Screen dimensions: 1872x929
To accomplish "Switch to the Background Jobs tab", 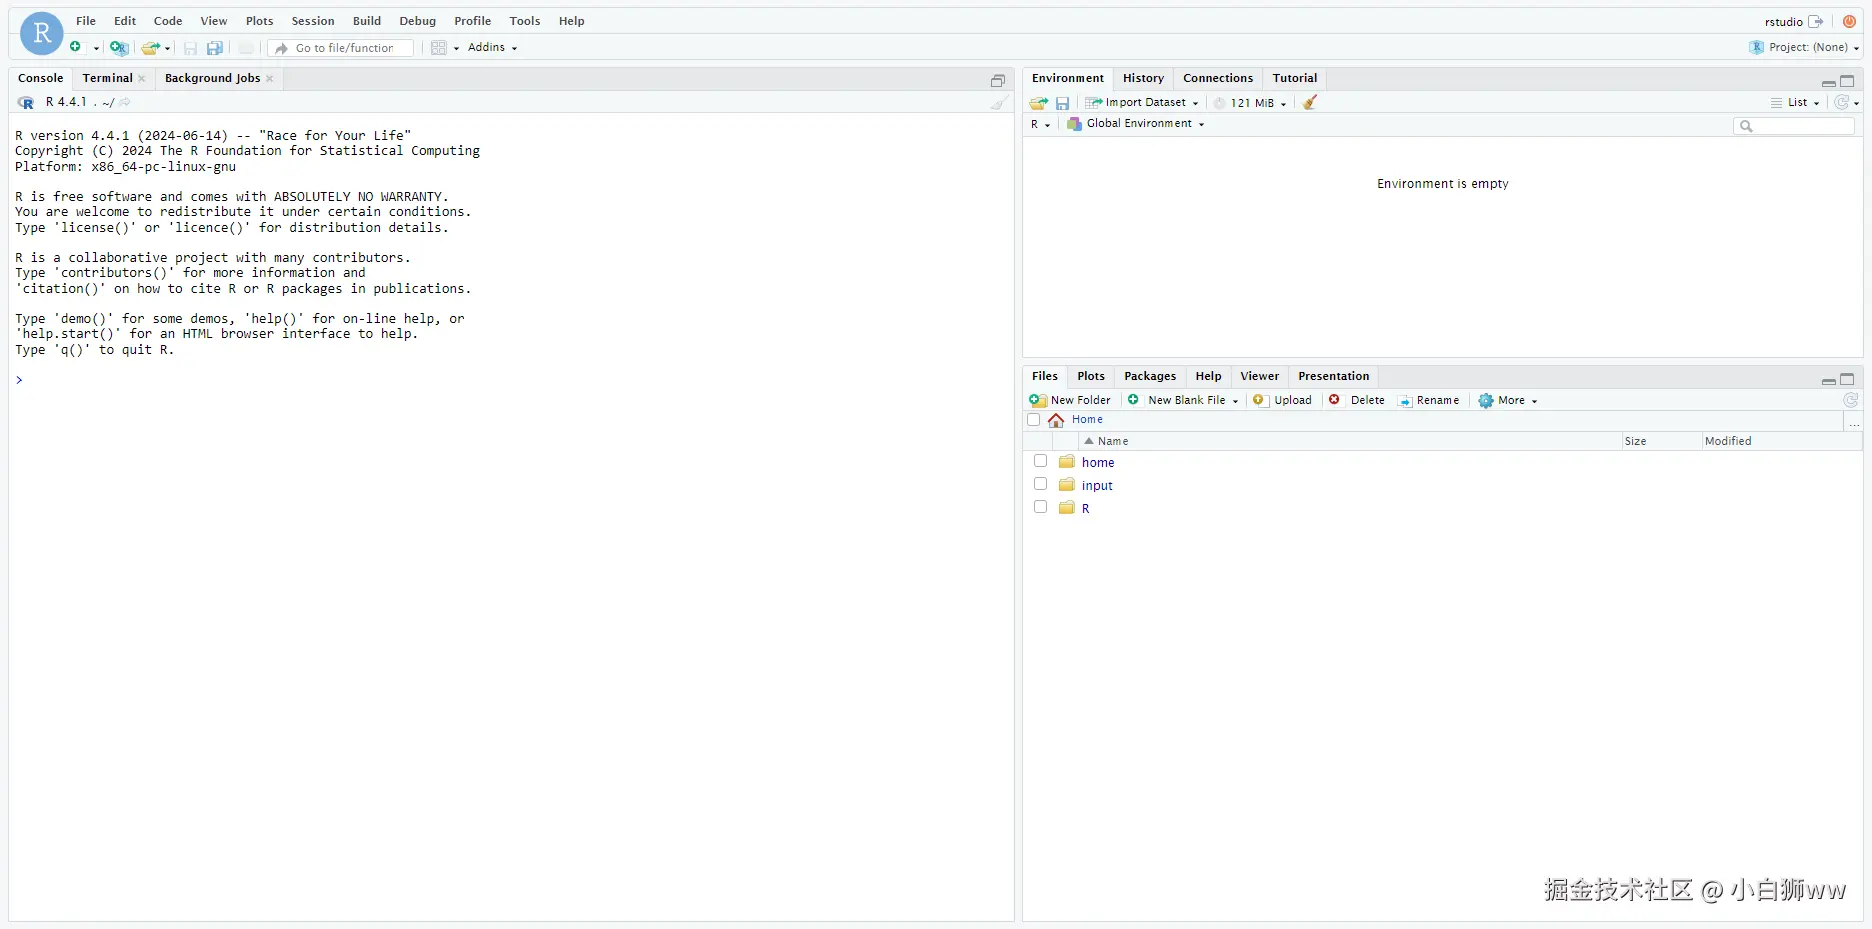I will pyautogui.click(x=212, y=78).
